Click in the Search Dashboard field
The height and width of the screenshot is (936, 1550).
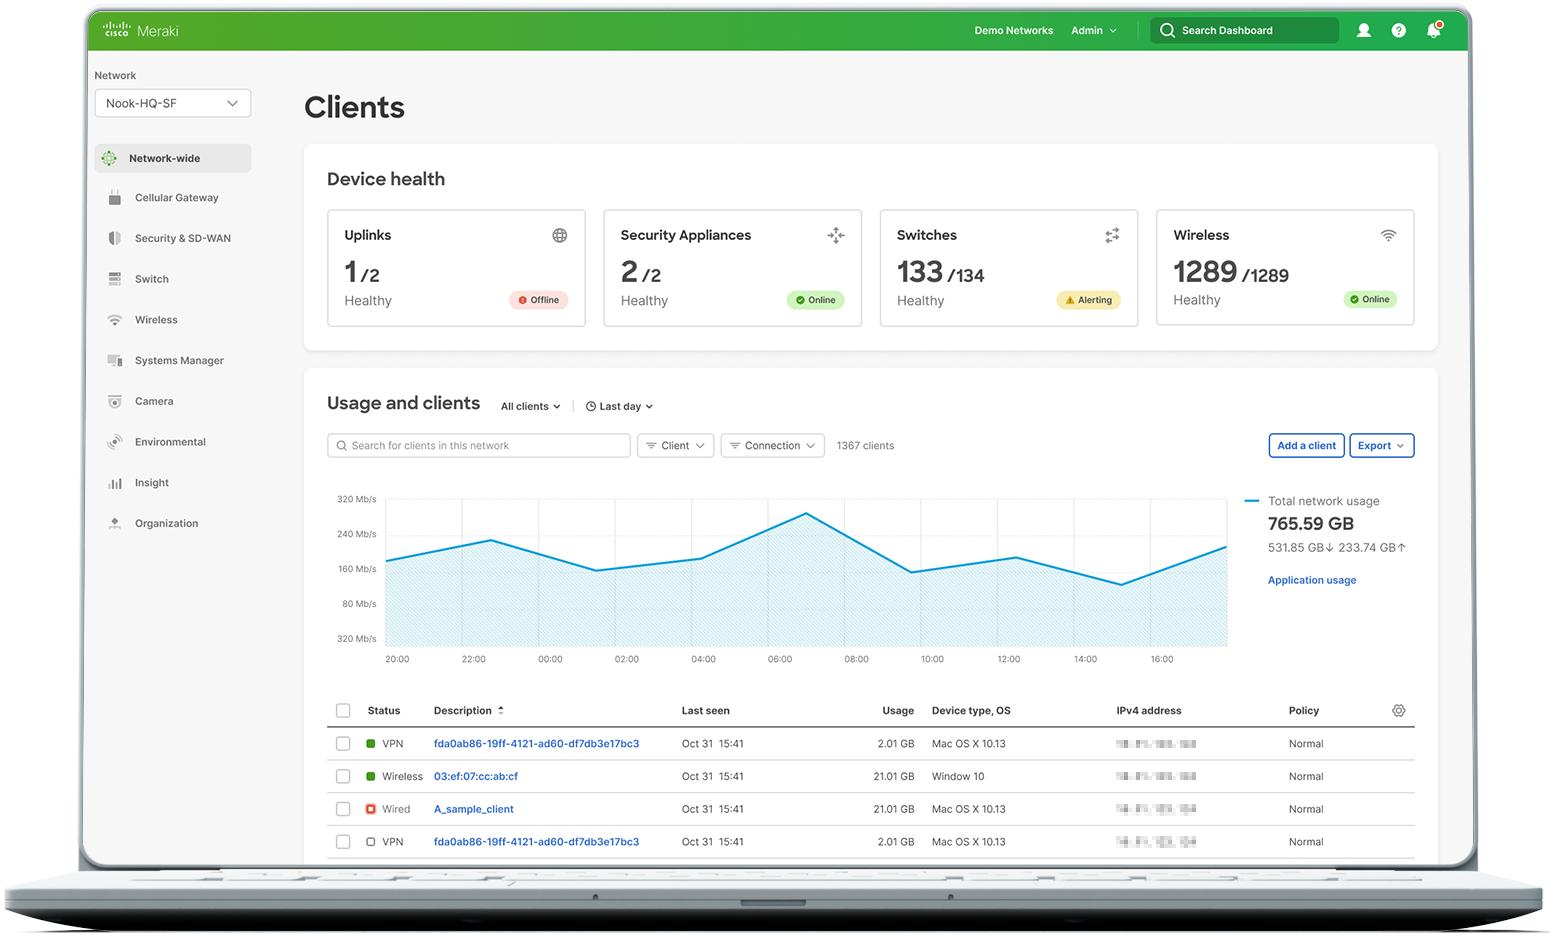pos(1245,30)
